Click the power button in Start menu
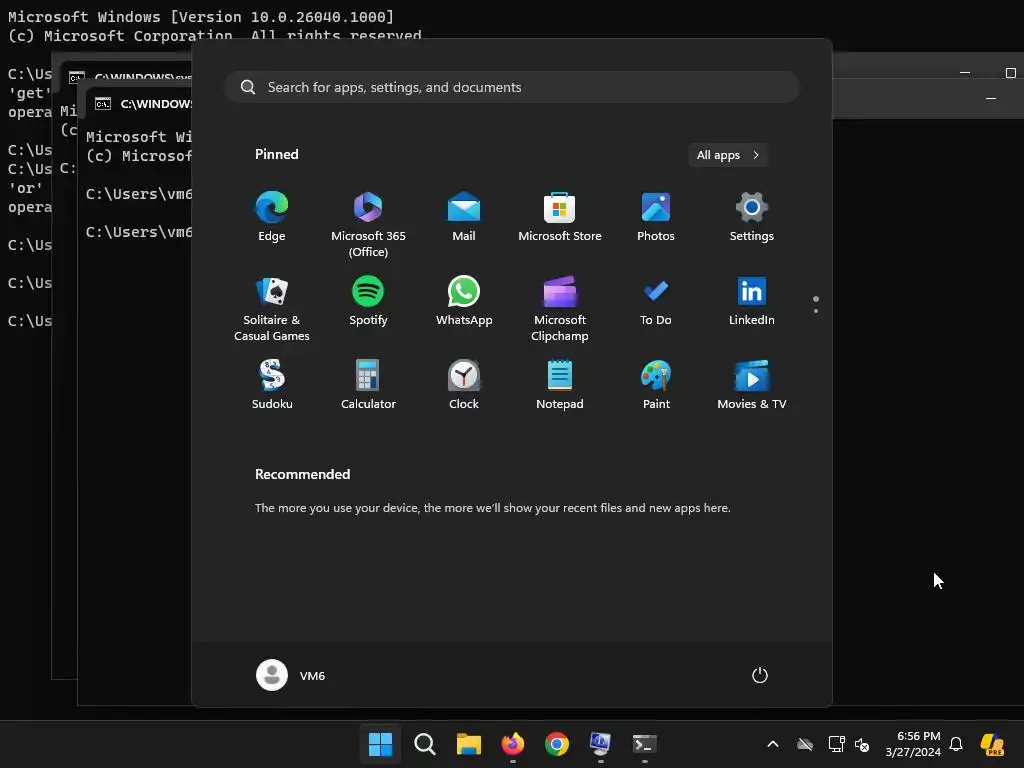1024x768 pixels. coord(760,675)
